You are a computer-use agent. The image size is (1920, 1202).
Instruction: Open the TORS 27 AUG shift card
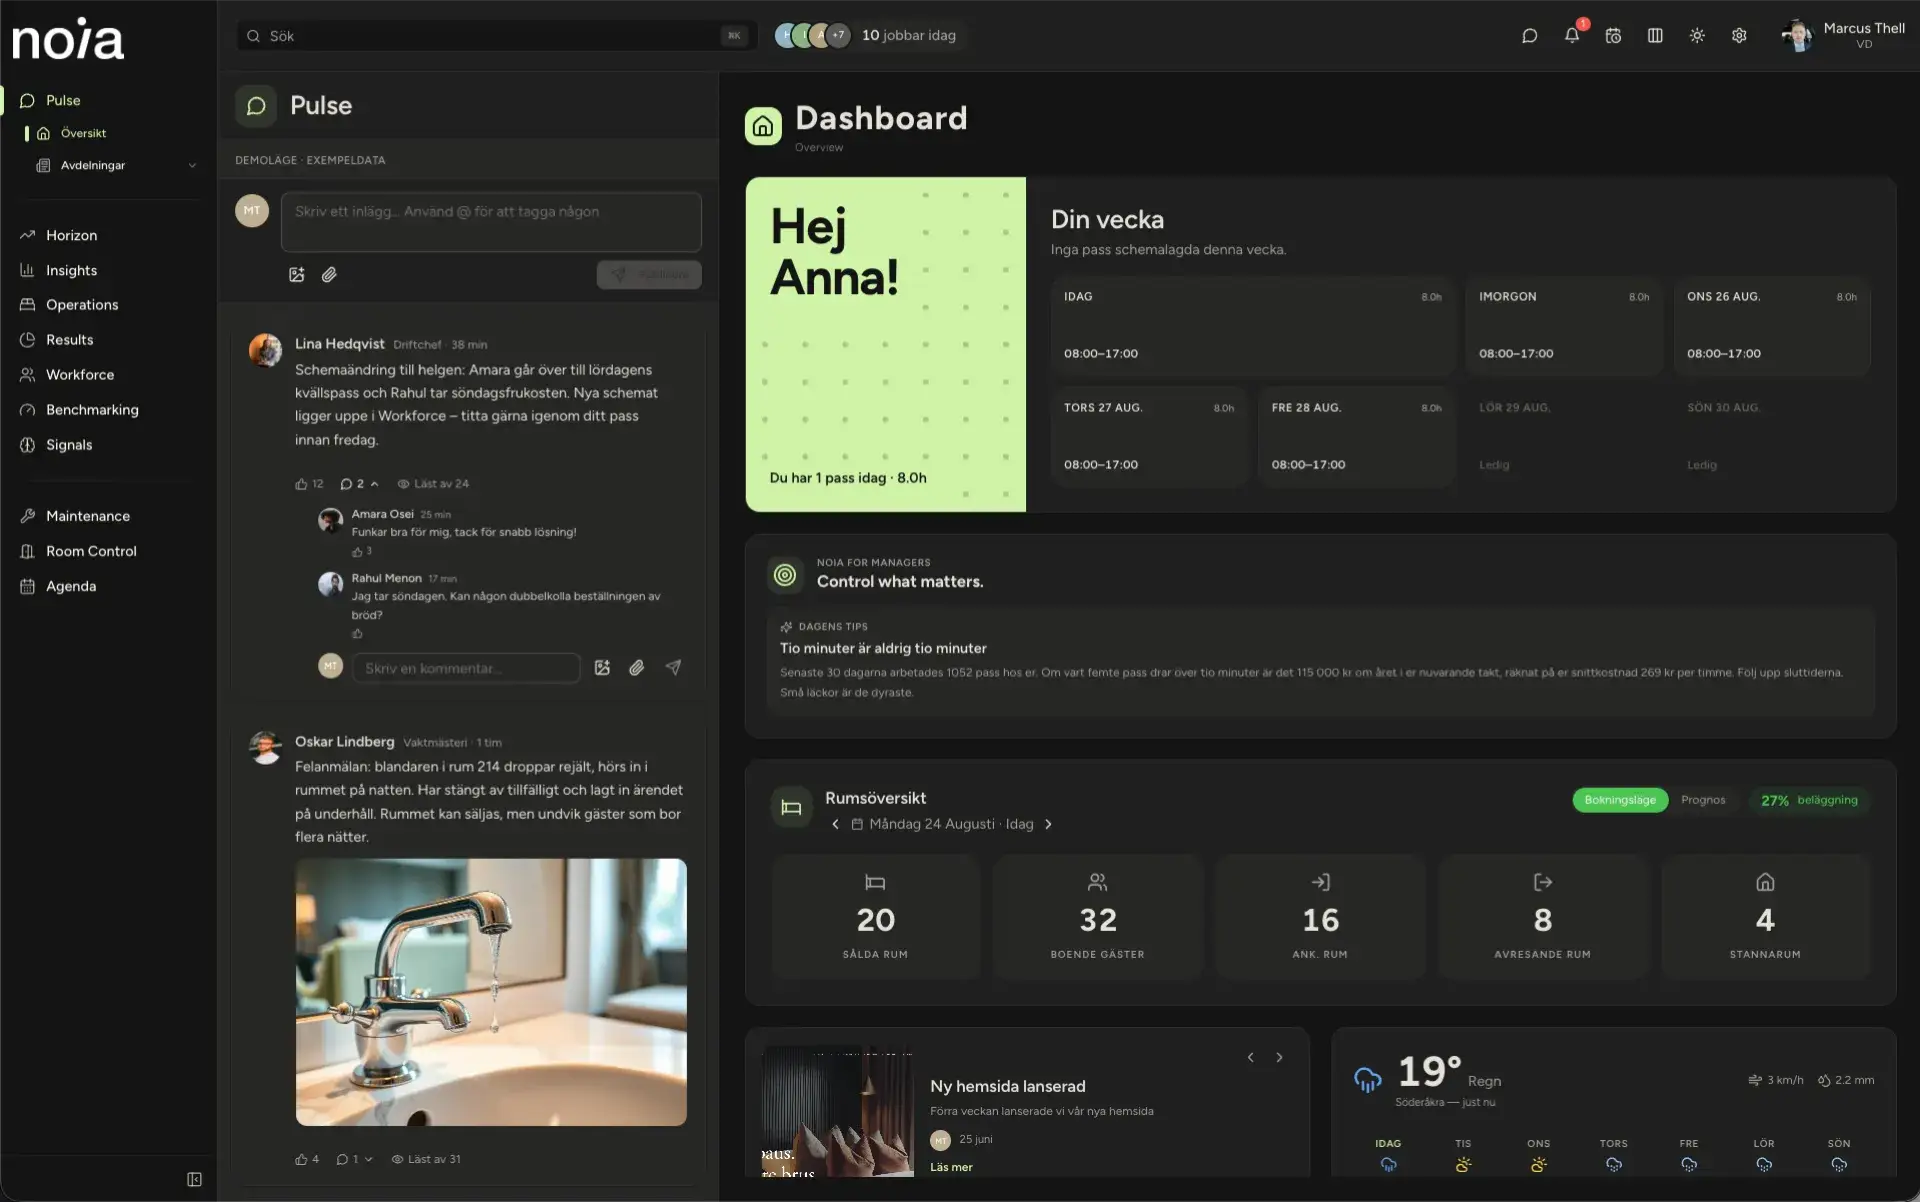pyautogui.click(x=1148, y=436)
